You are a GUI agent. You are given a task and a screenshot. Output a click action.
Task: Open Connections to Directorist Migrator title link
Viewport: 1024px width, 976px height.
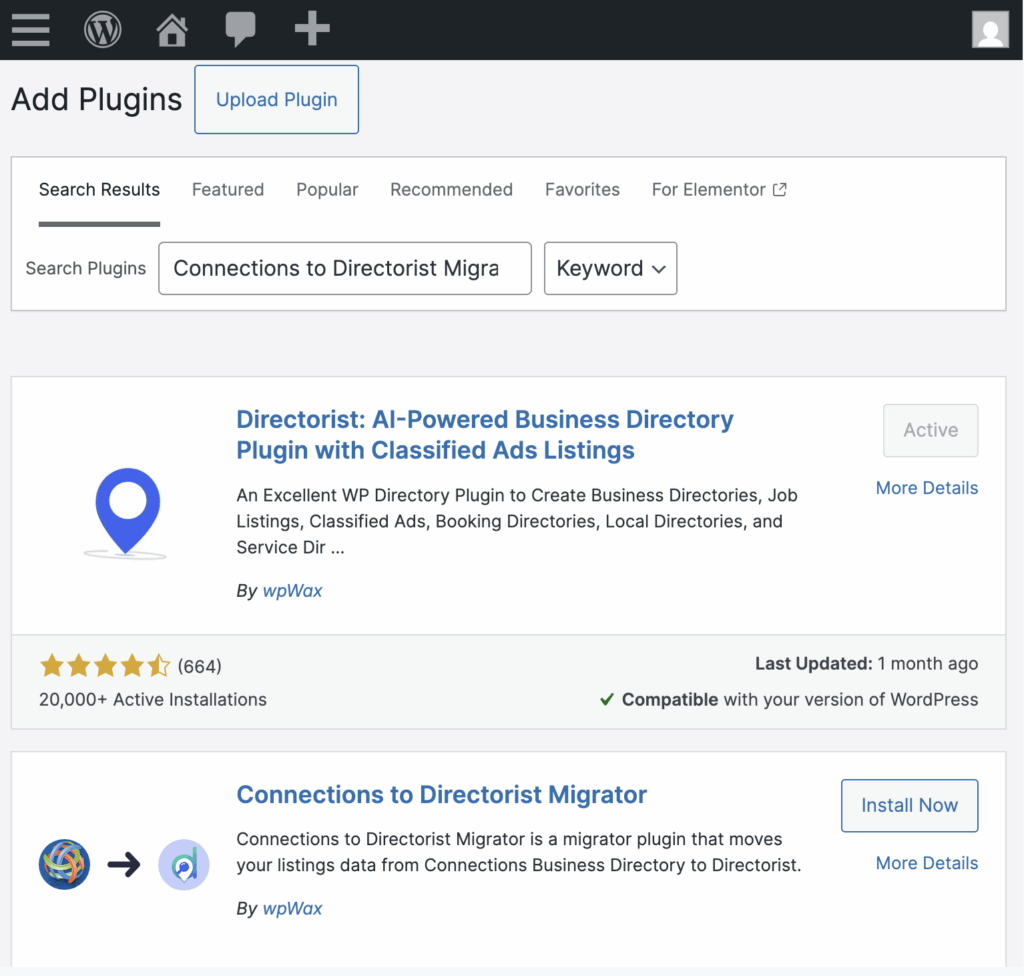tap(441, 794)
